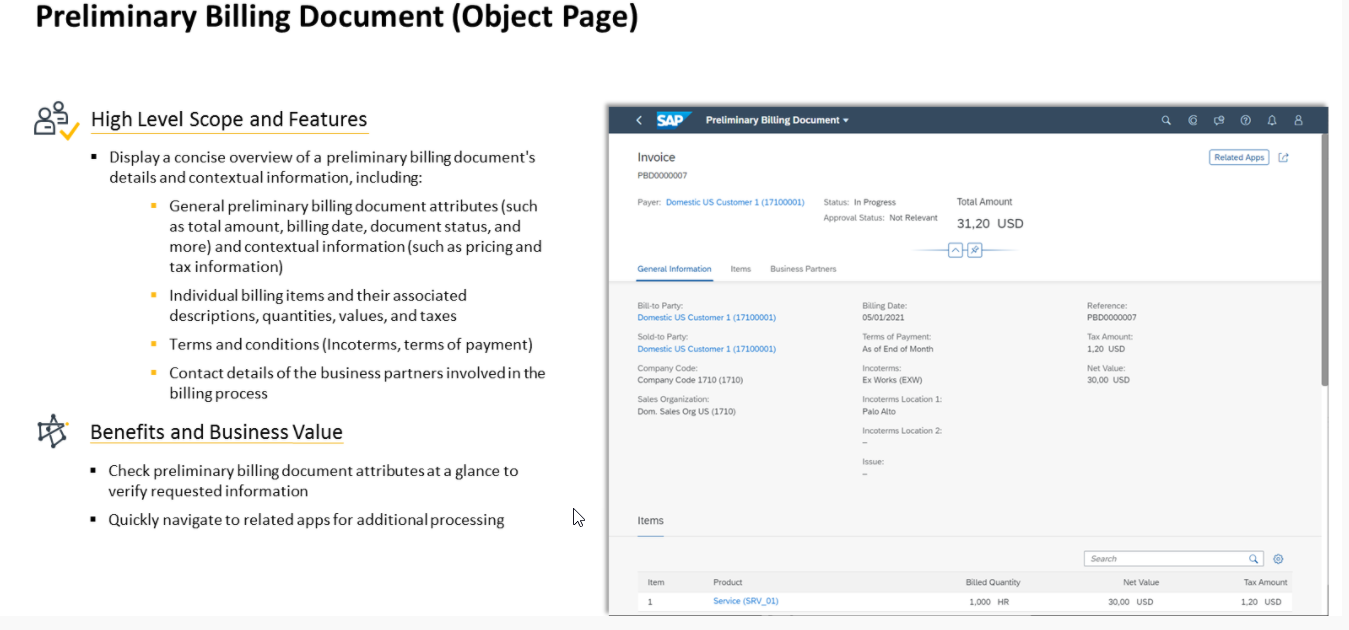This screenshot has height=630, width=1349.
Task: Click the back arrow in SAP header
Action: [x=639, y=120]
